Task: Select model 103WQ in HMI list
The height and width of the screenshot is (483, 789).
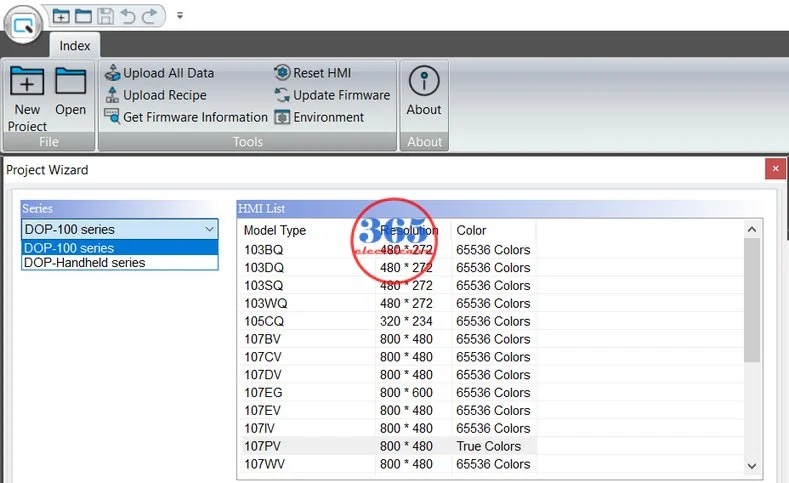Action: [266, 303]
